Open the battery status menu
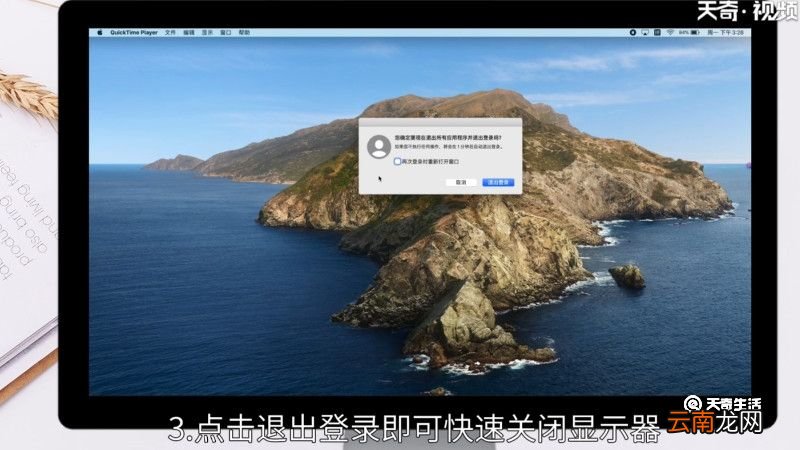 [x=689, y=32]
